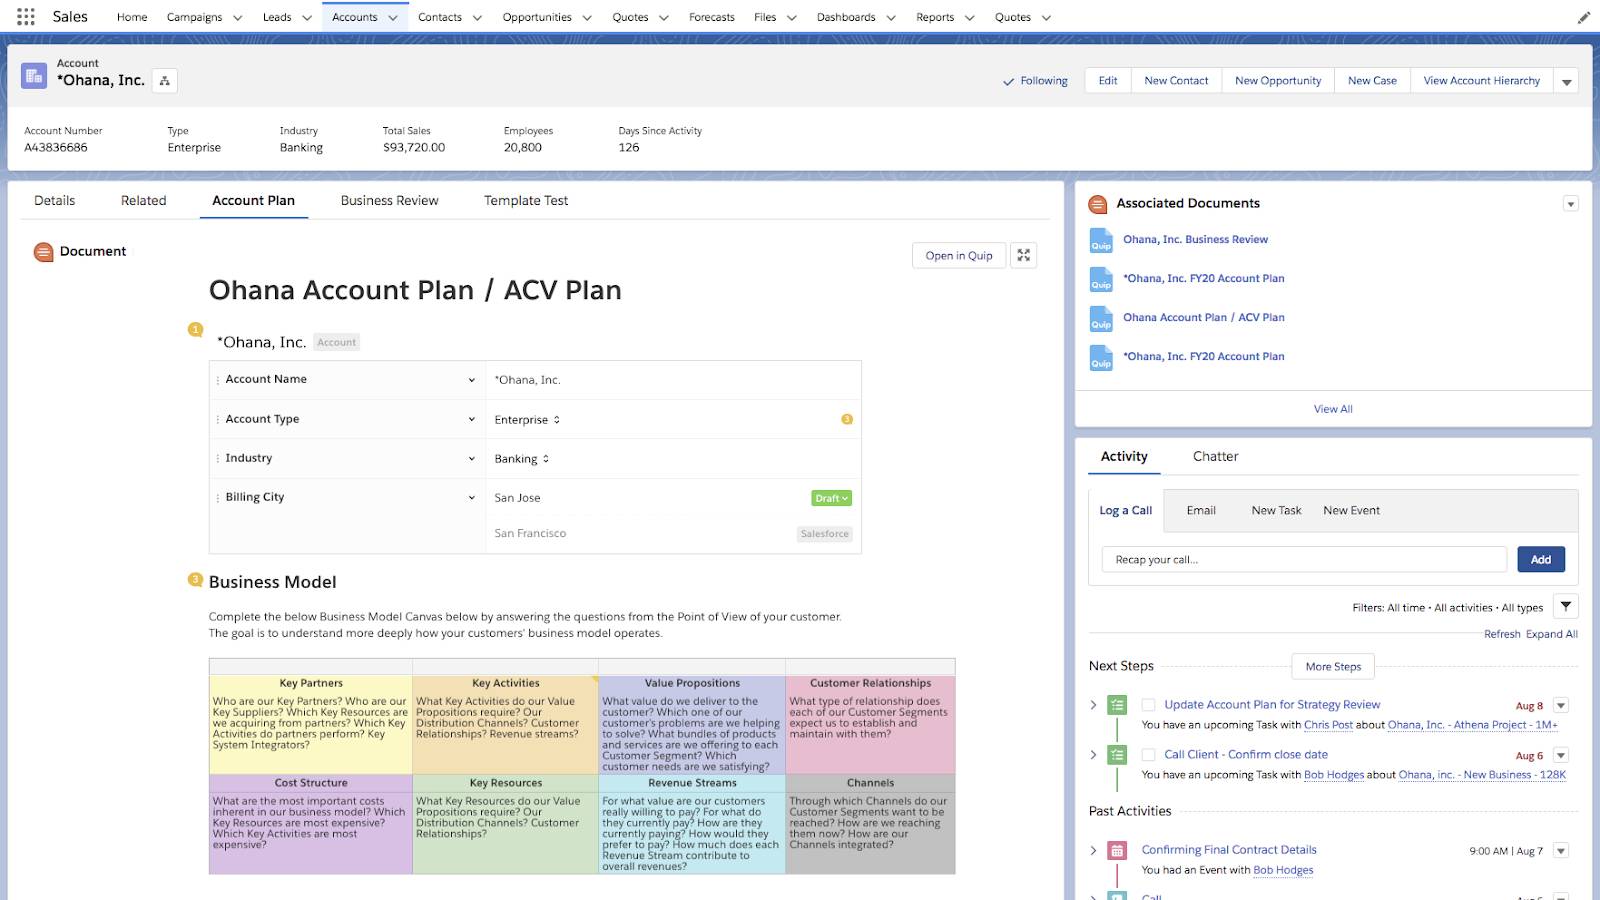Switch to the Related tab
Viewport: 1600px width, 900px height.
coord(144,201)
